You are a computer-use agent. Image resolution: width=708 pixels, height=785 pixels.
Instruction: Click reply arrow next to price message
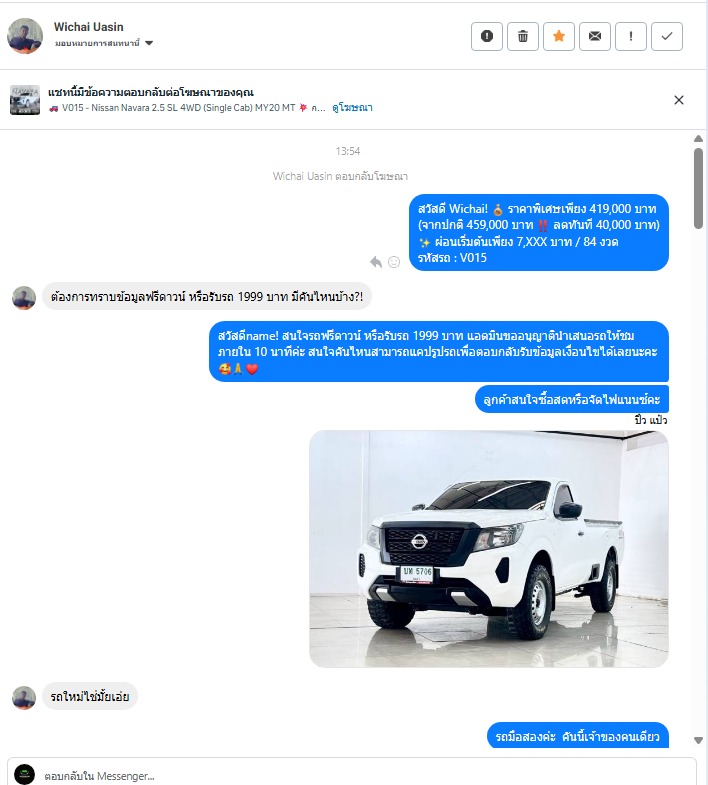point(376,262)
